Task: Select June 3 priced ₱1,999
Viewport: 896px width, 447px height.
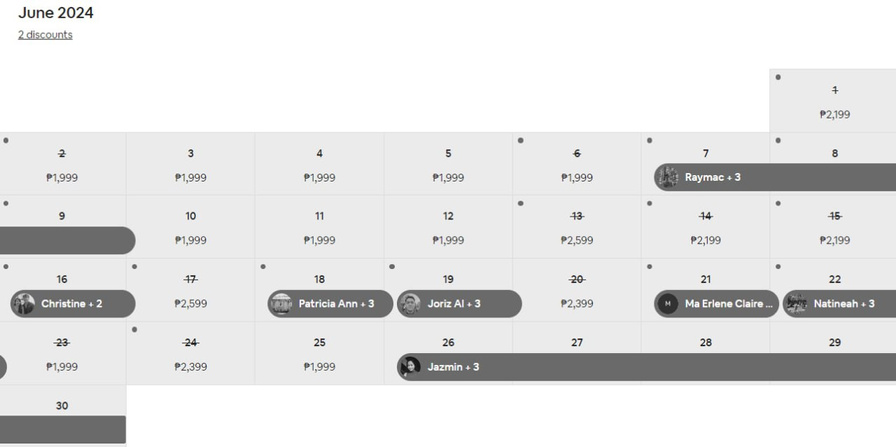Action: tap(190, 164)
